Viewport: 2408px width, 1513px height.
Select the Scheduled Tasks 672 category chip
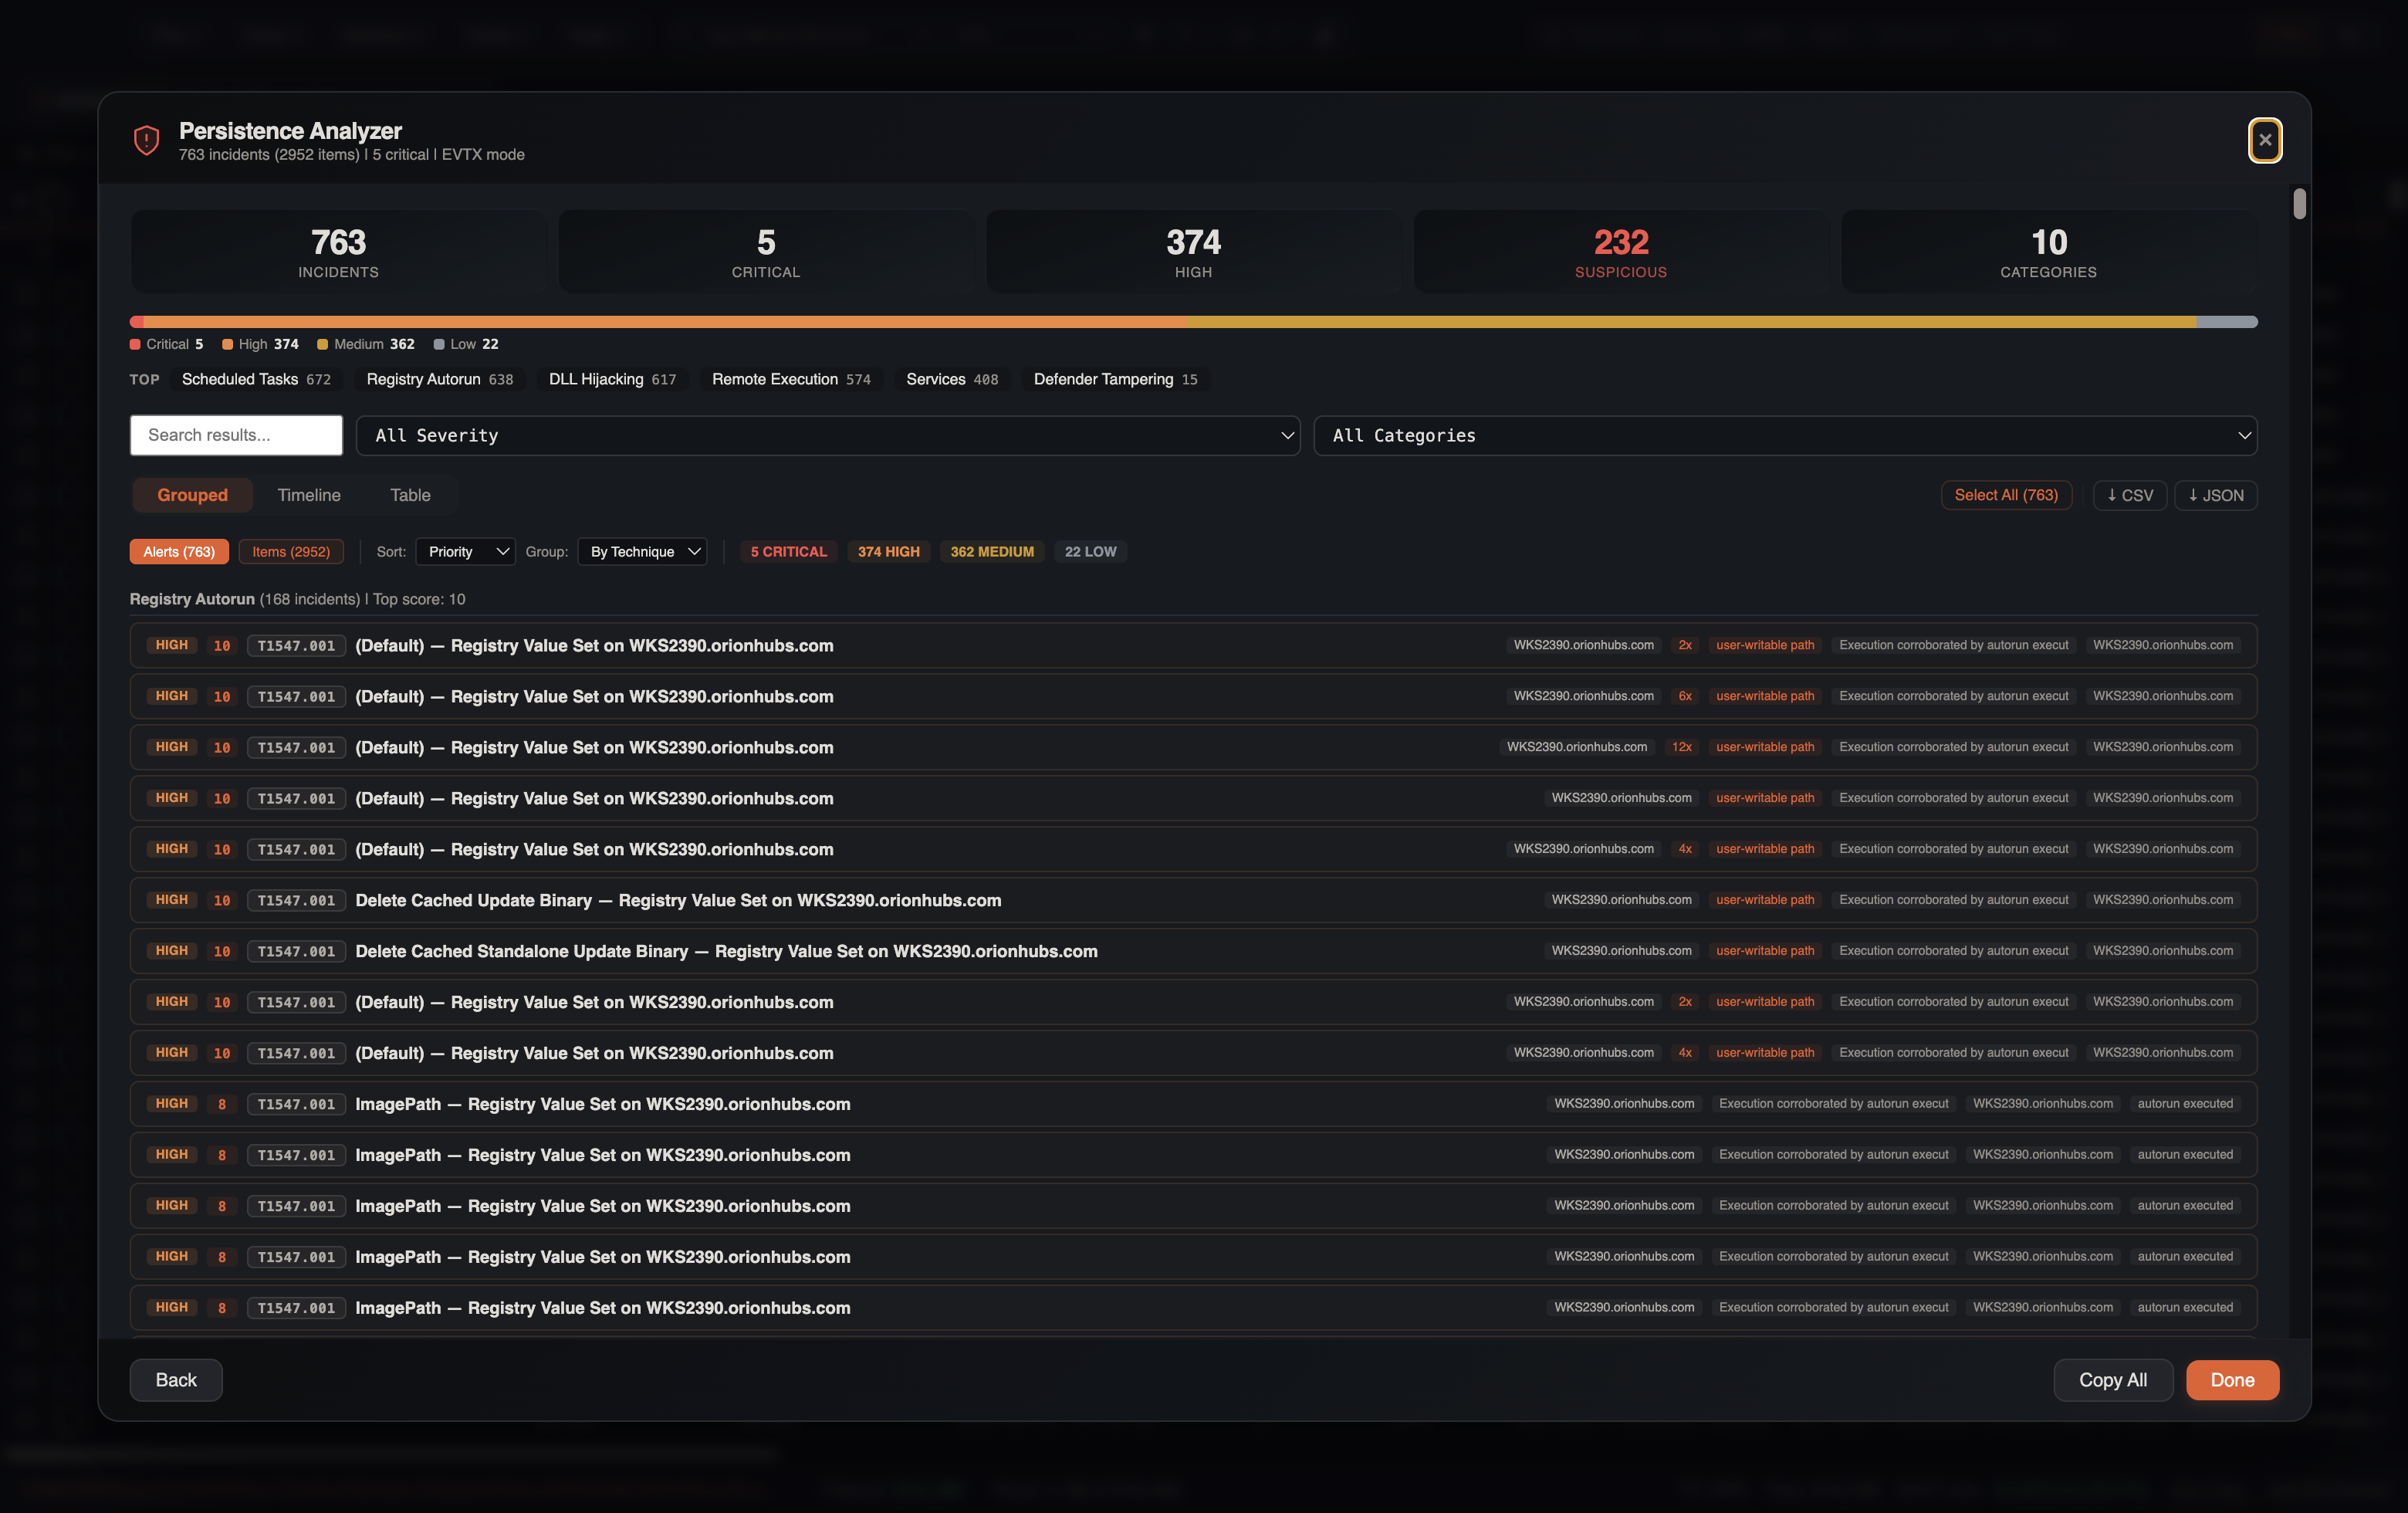(x=256, y=379)
